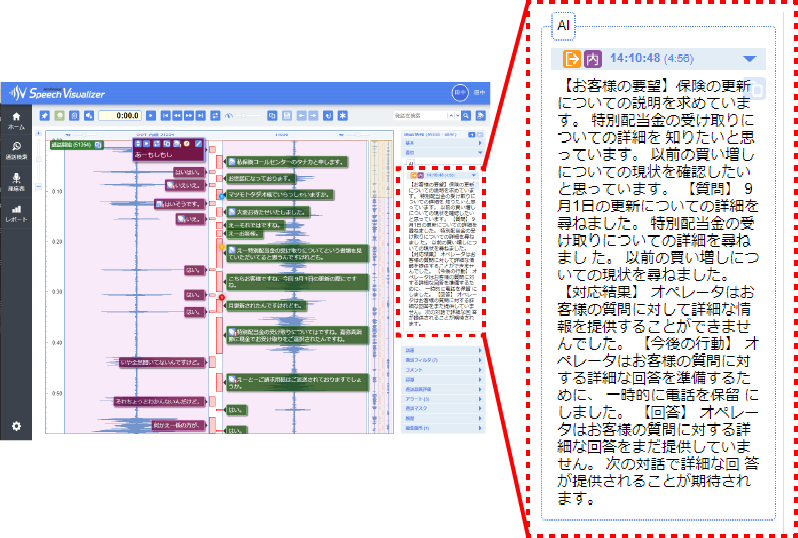Click the magnifier search button
Screen dimensions: 798x538
click(466, 116)
